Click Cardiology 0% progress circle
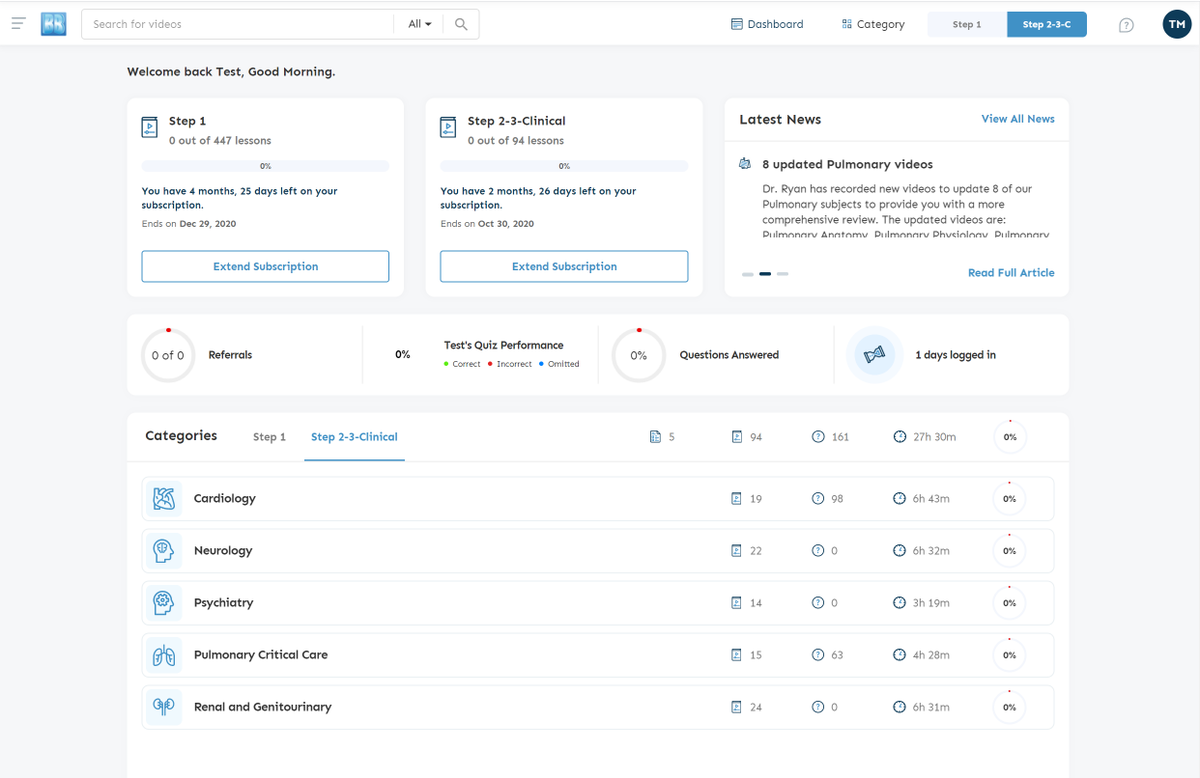 [1010, 498]
